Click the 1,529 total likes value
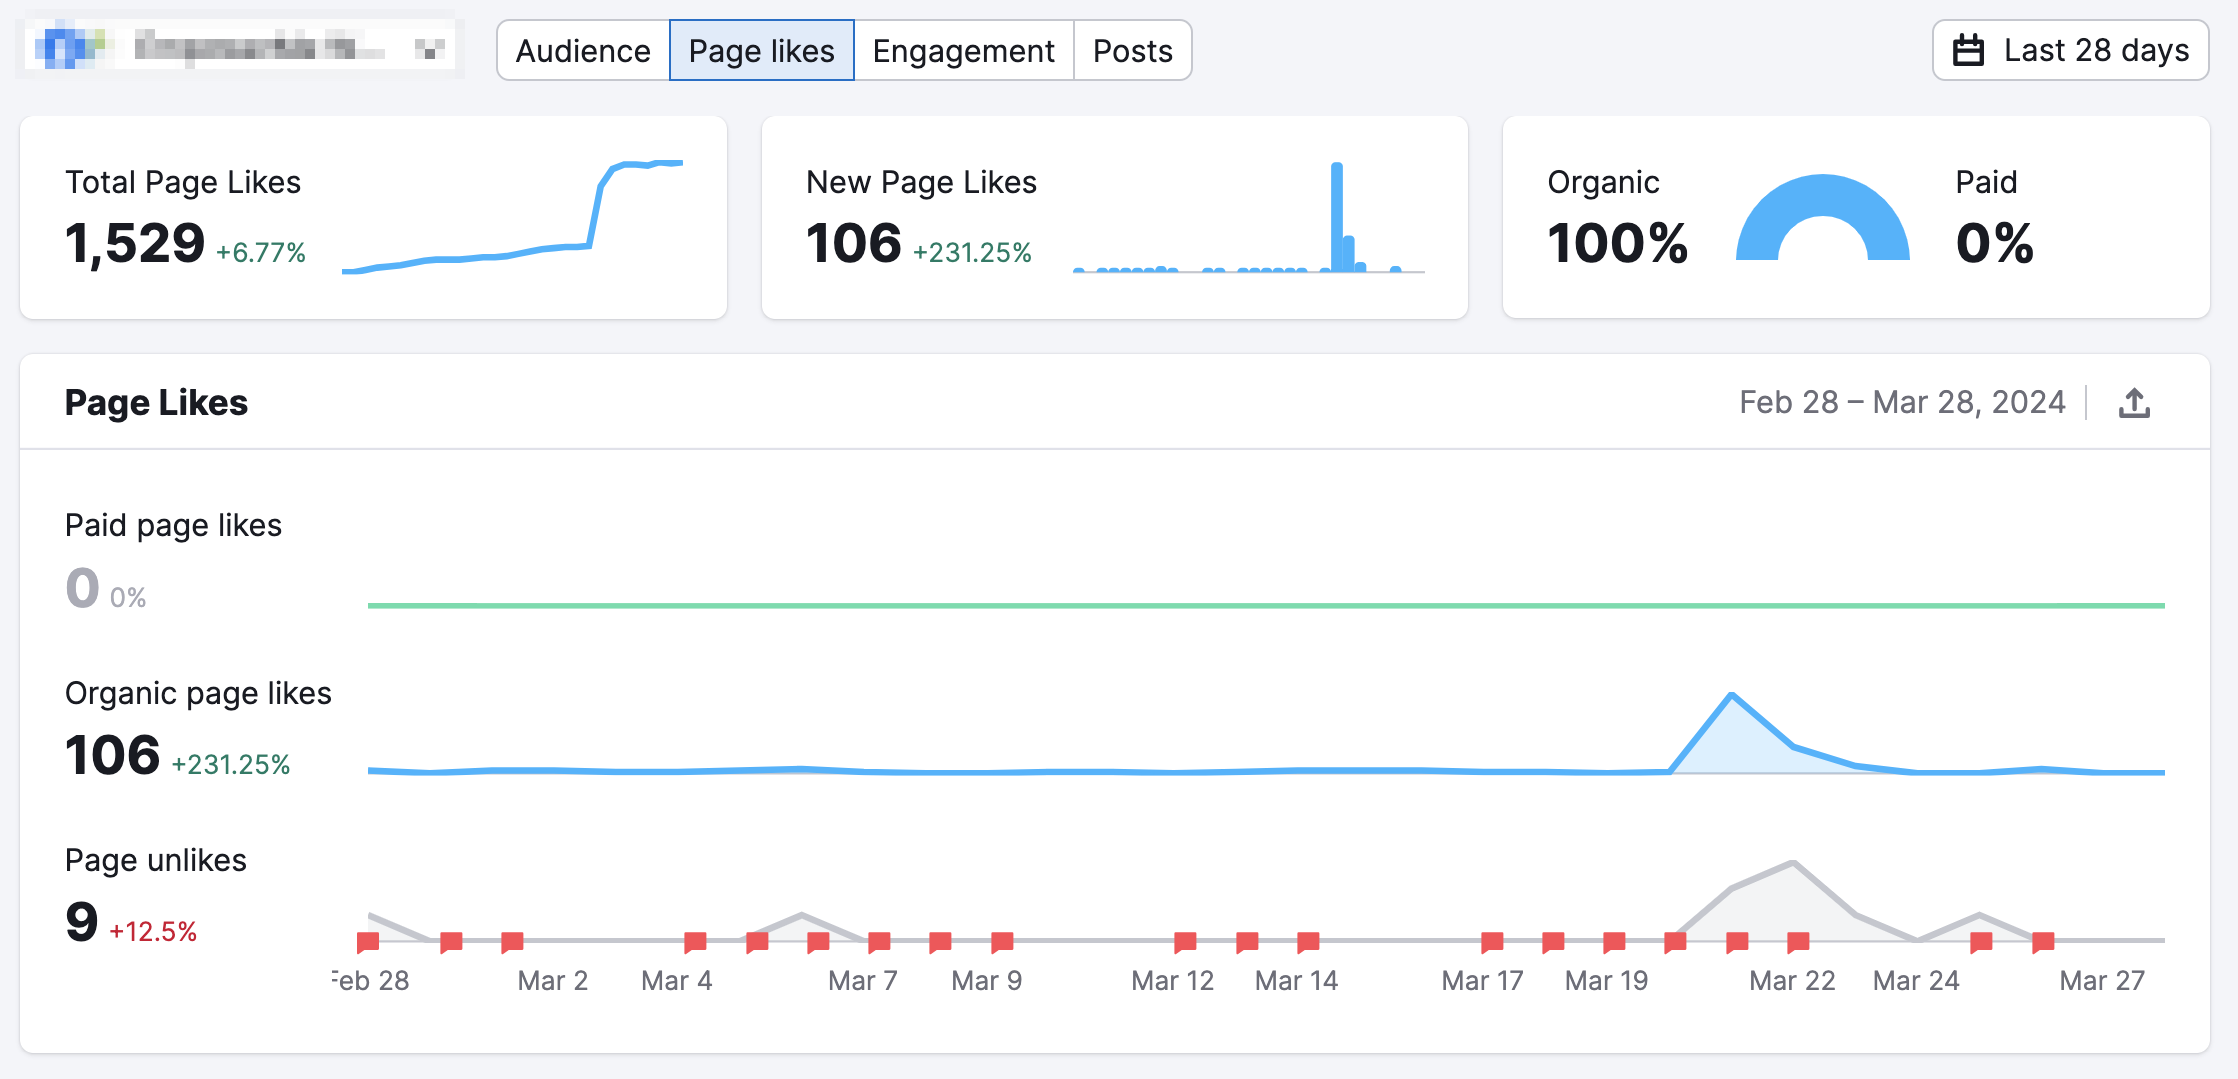Viewport: 2238px width, 1079px height. click(x=135, y=243)
